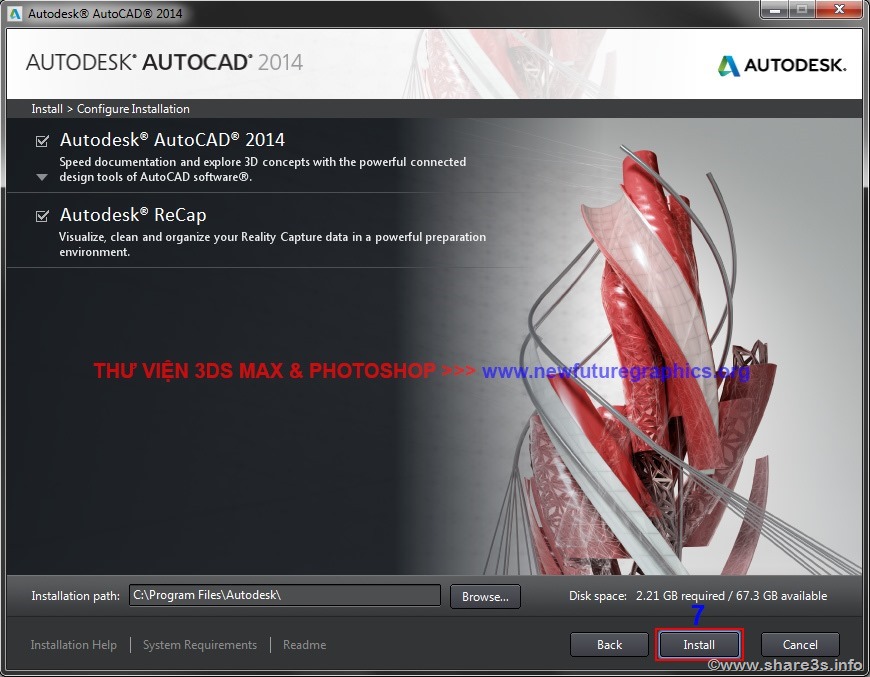Select the 'Autodesk® ReCap' product title
The image size is (870, 677).
click(x=133, y=215)
